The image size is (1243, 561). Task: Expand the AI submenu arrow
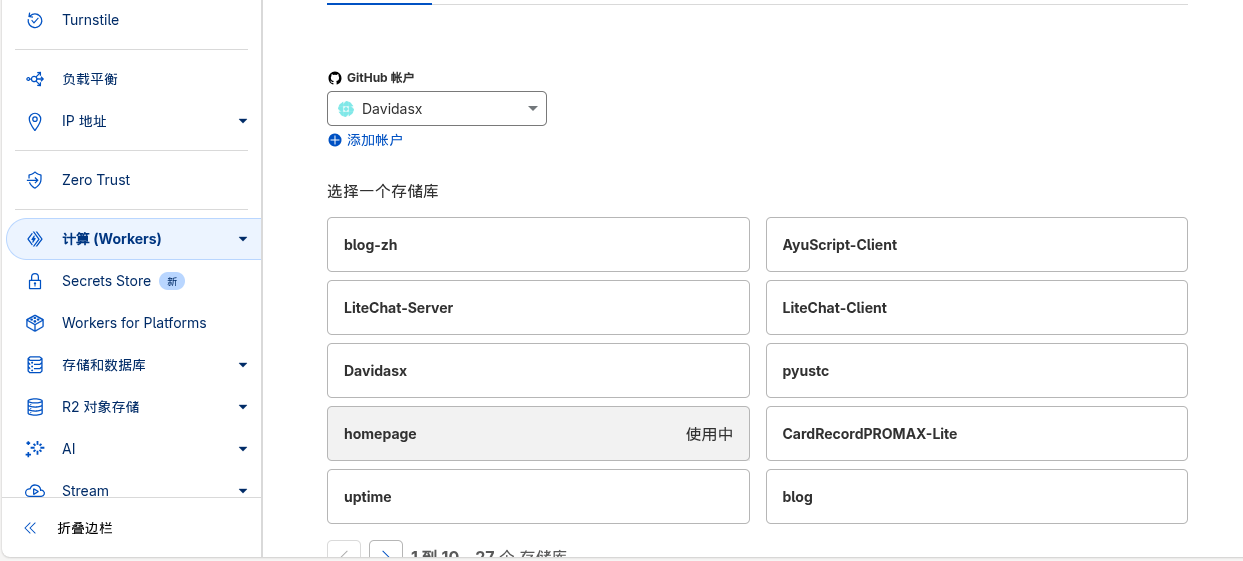(x=243, y=449)
